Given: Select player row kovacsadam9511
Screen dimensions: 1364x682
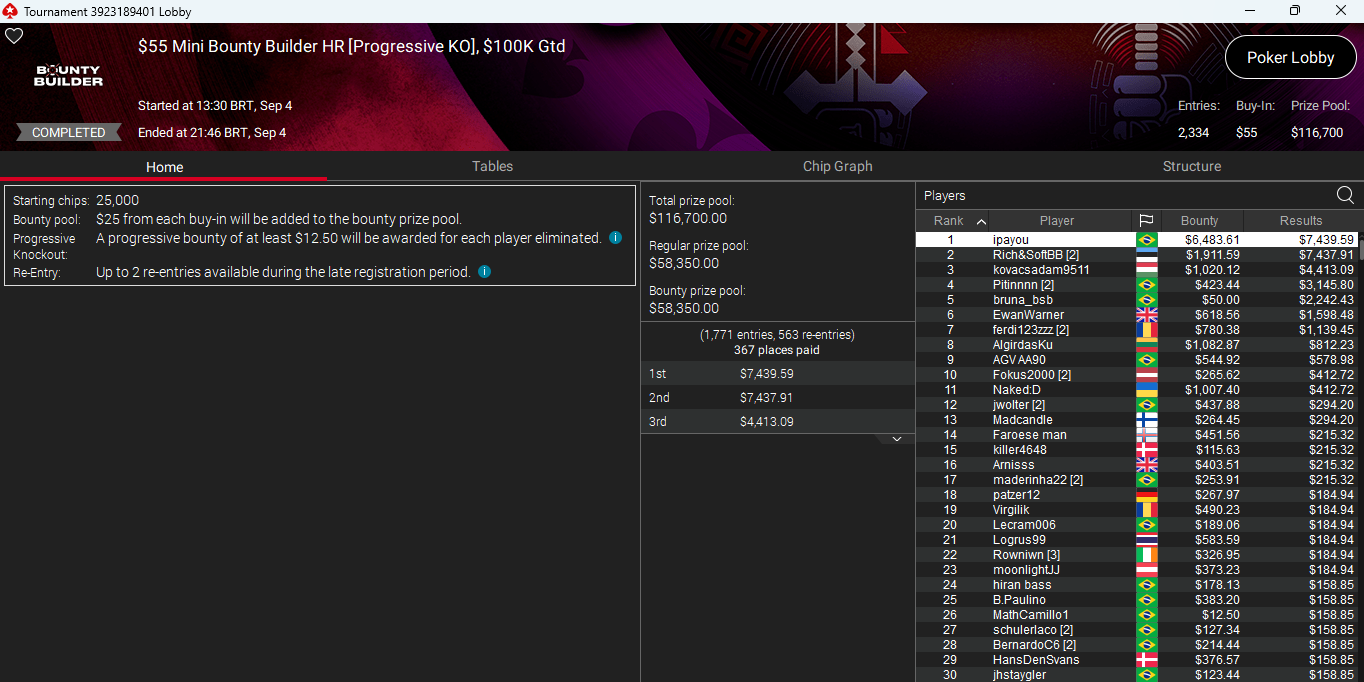Looking at the screenshot, I should pos(1136,270).
